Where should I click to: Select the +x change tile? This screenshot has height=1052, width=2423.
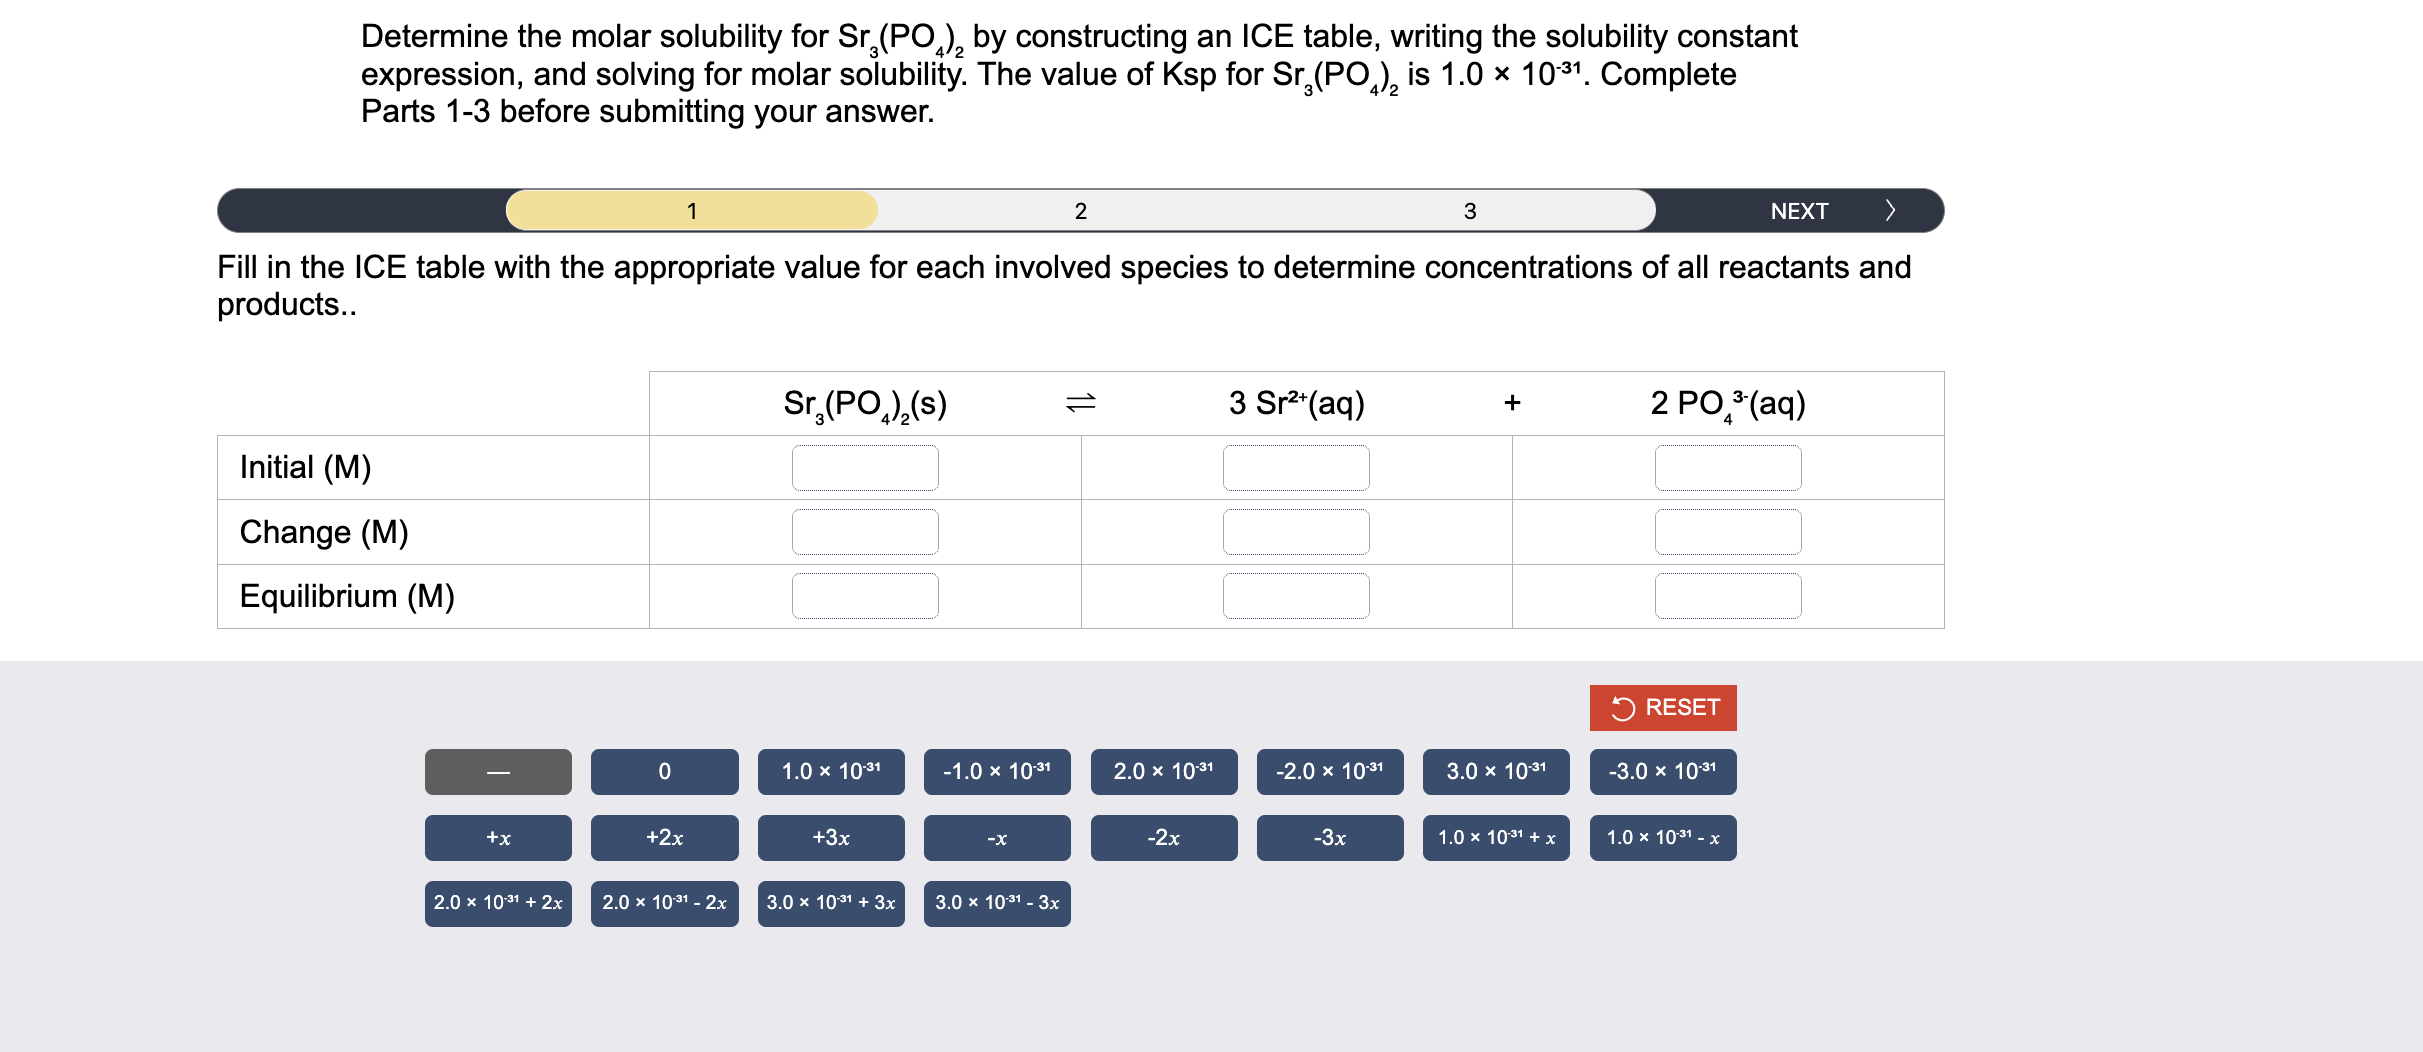pos(497,838)
